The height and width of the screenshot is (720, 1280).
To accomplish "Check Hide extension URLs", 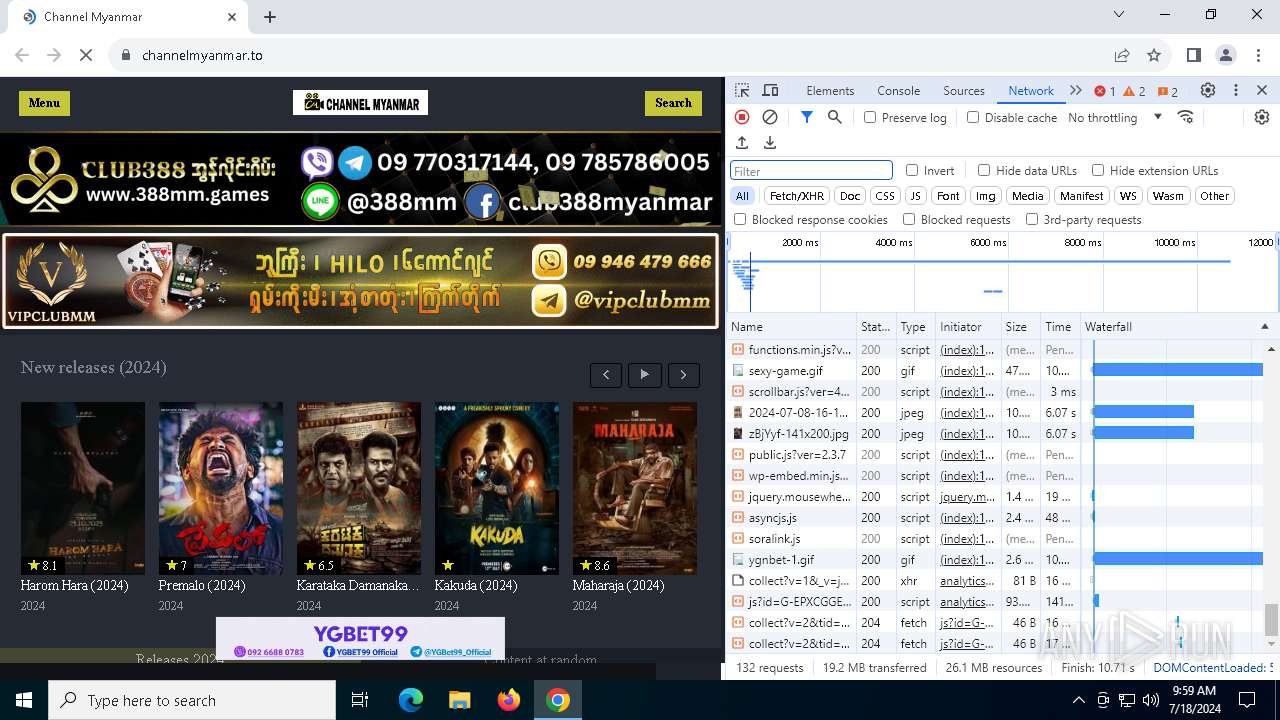I will coord(1098,170).
